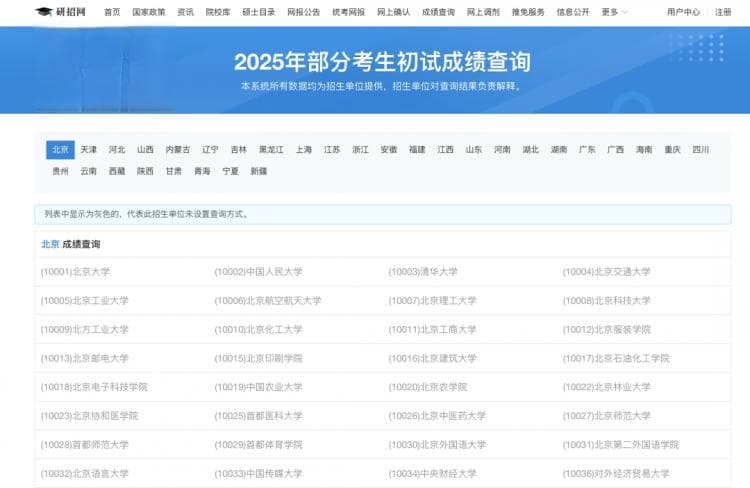Select the 四川 province tab
The height and width of the screenshot is (488, 750).
pyautogui.click(x=701, y=150)
